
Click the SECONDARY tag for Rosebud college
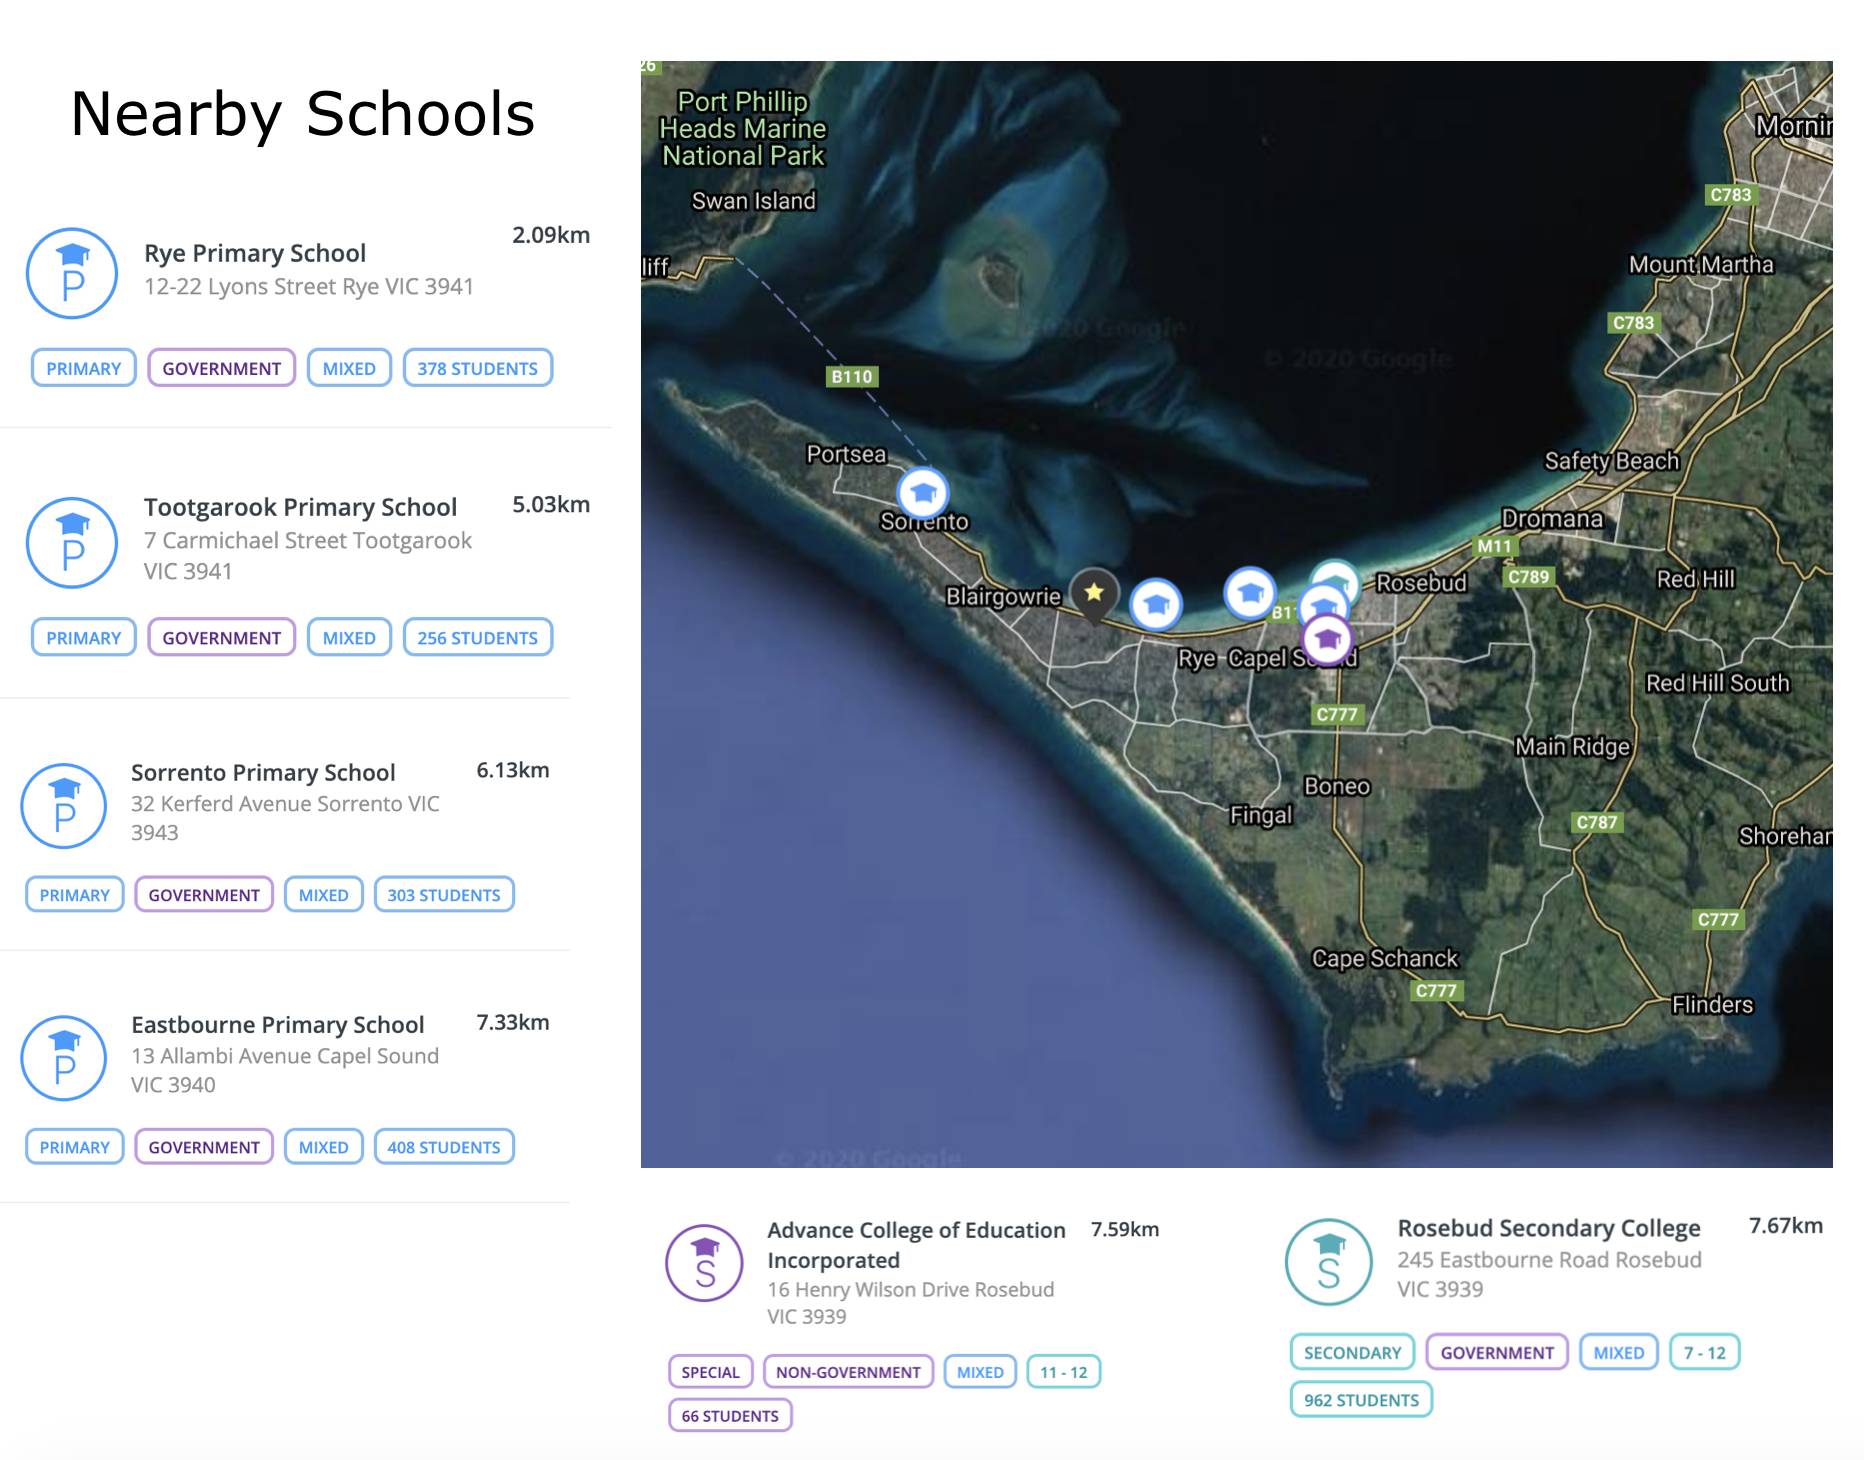pos(1352,1352)
